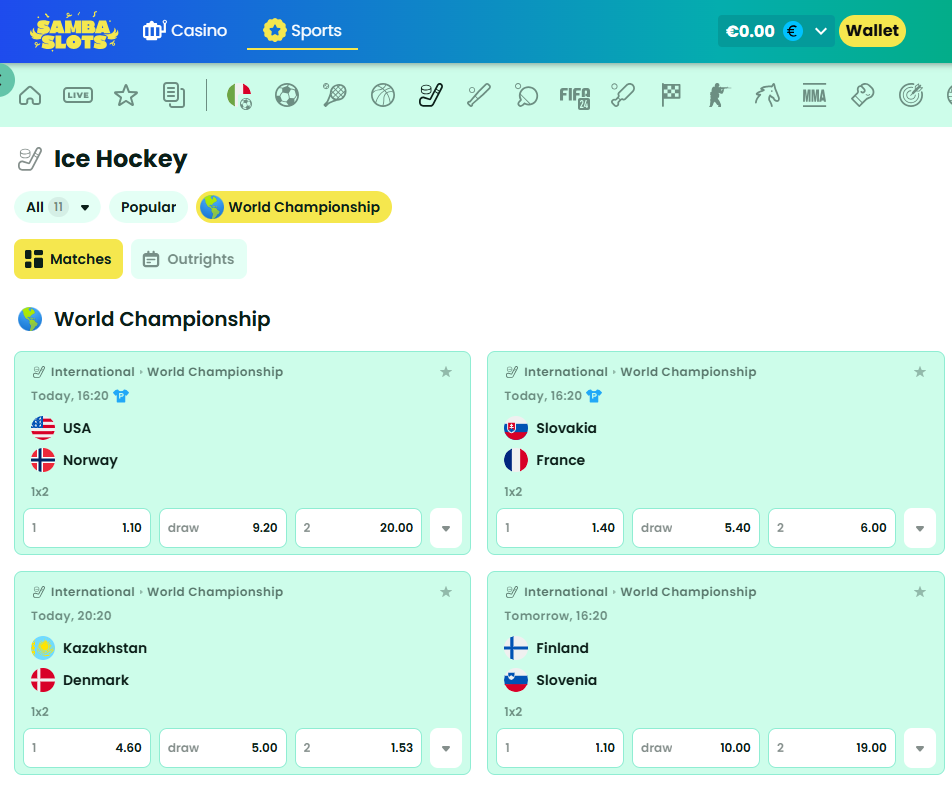Switch to the Sports tab
This screenshot has height=787, width=952.
click(302, 30)
